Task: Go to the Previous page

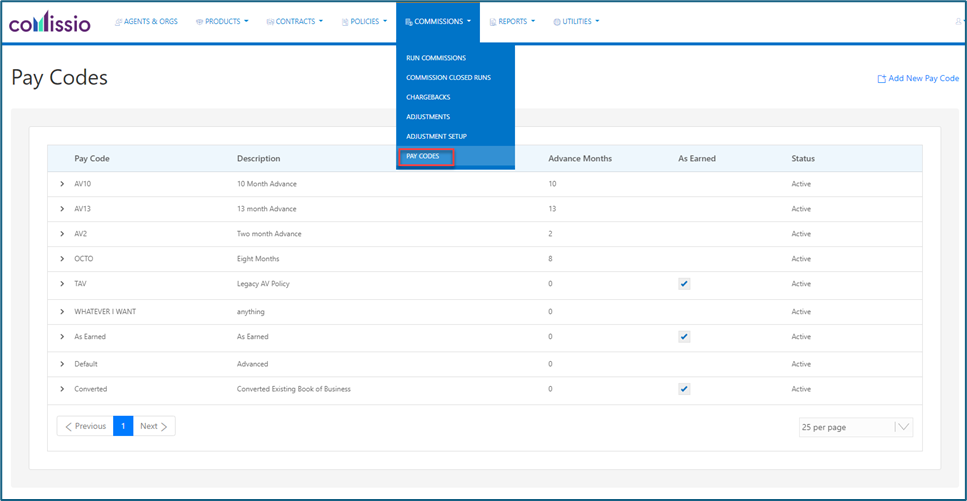Action: pos(85,426)
